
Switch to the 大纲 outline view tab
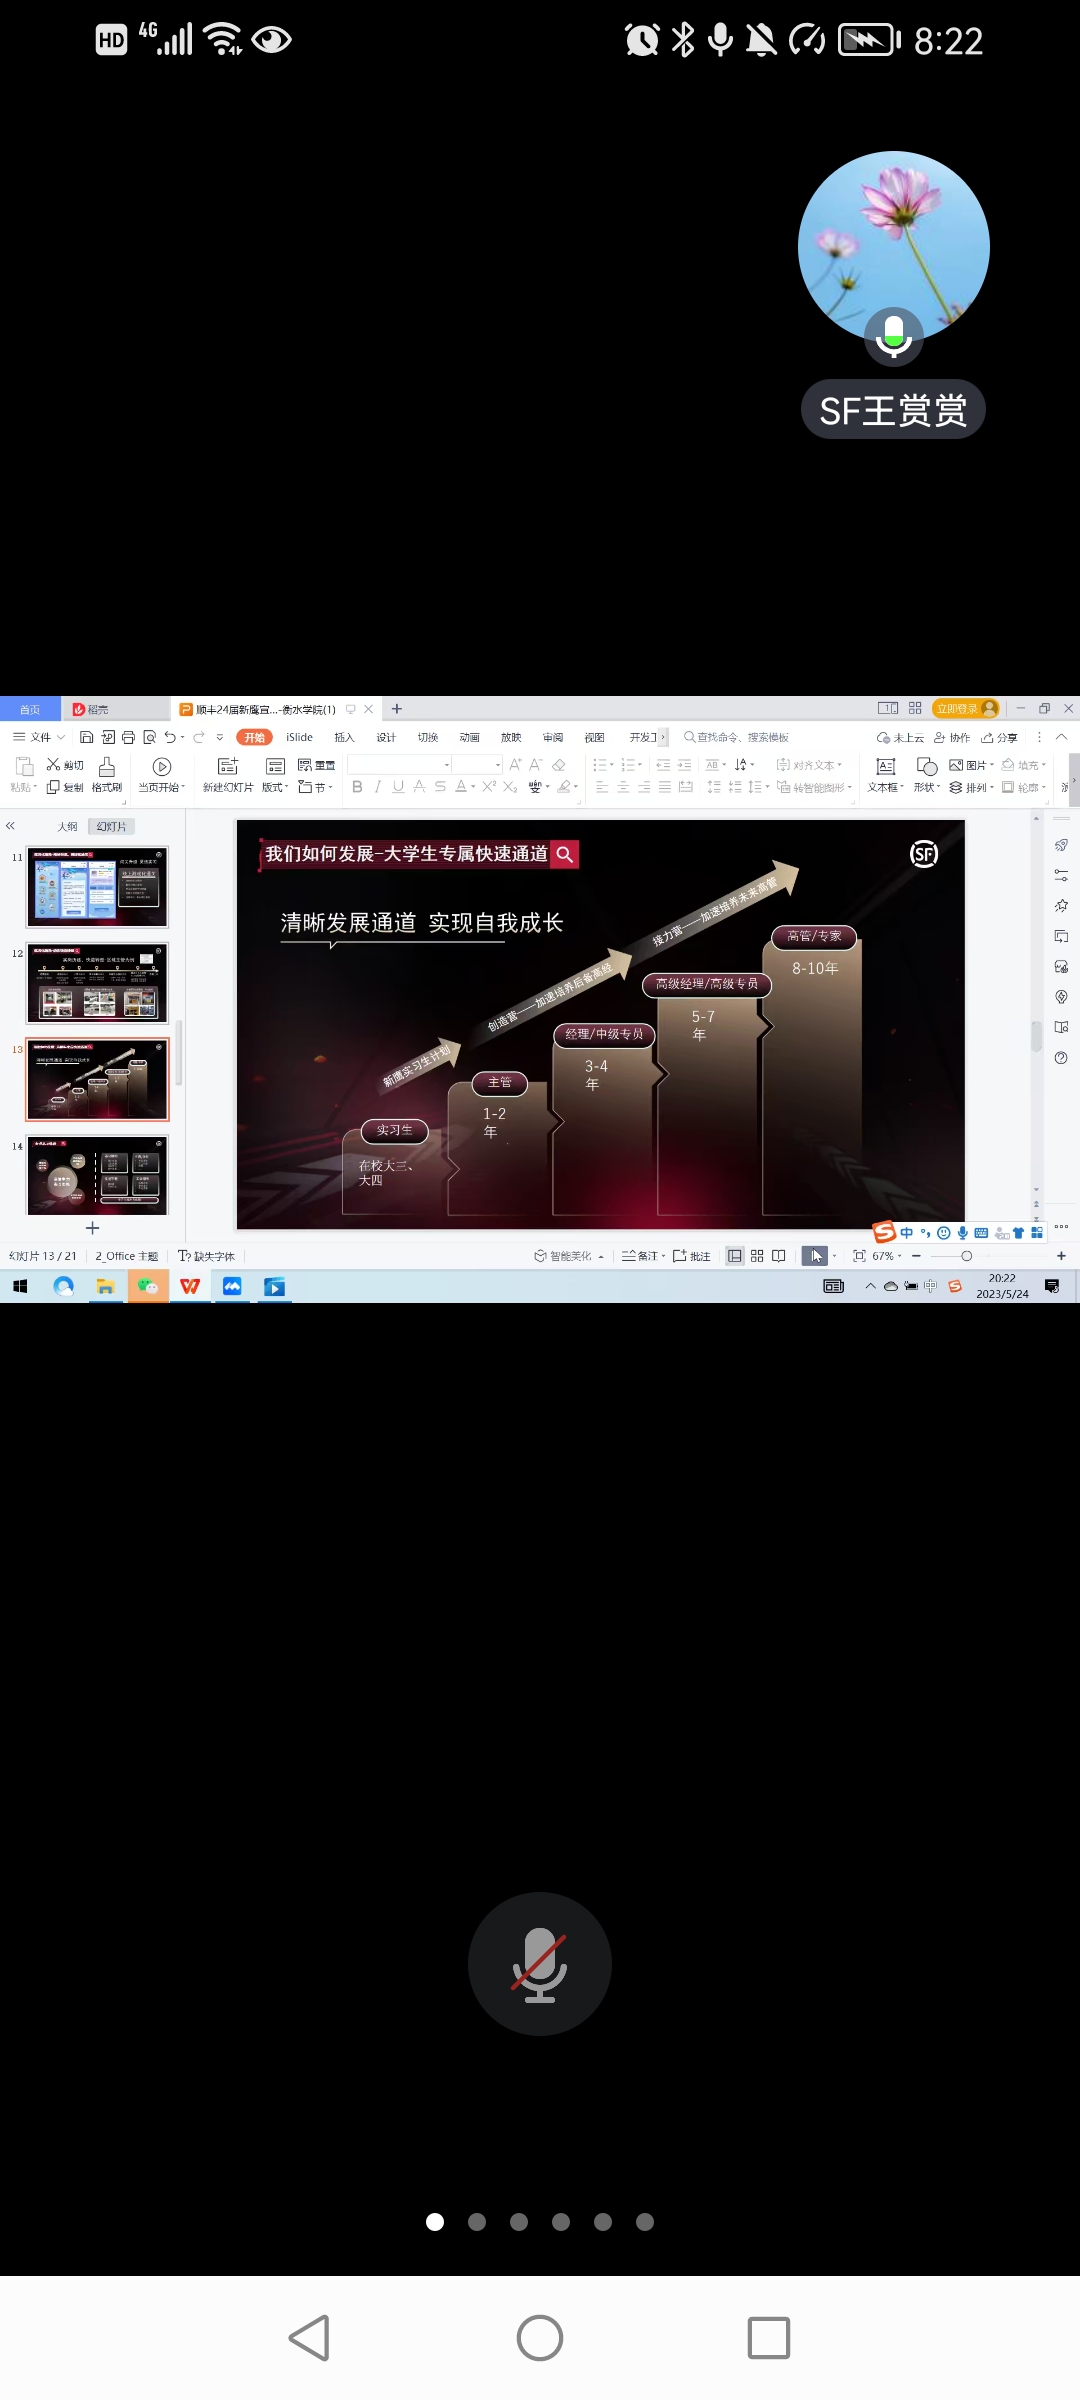(67, 826)
